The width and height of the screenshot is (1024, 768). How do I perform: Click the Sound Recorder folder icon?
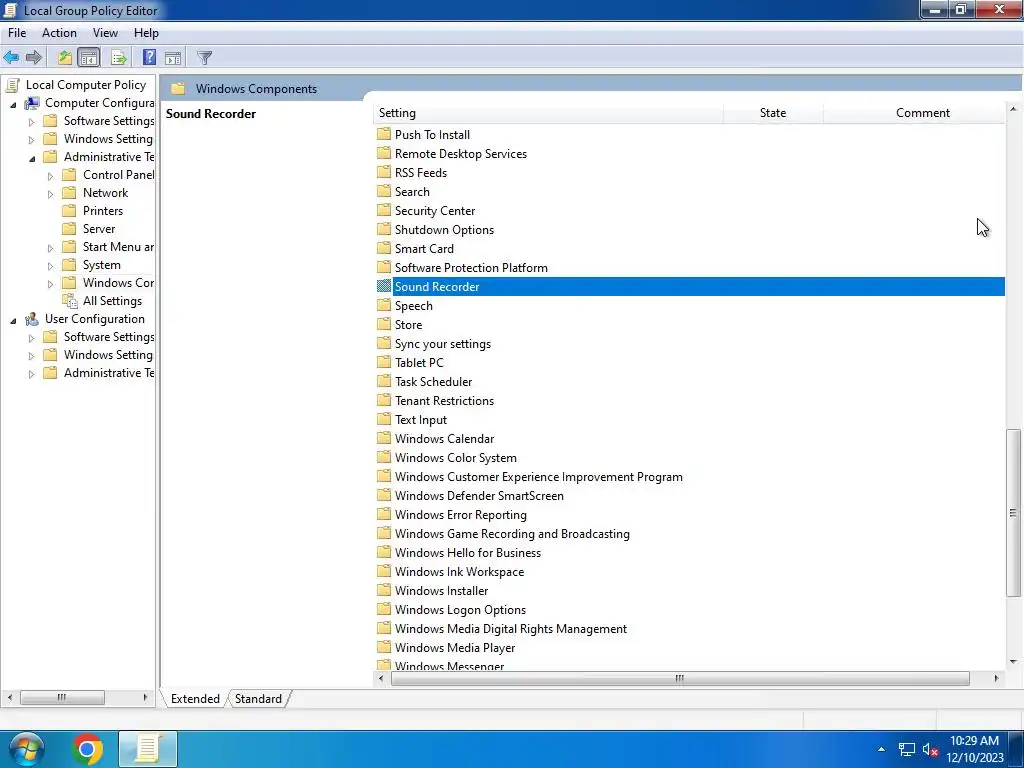(384, 286)
